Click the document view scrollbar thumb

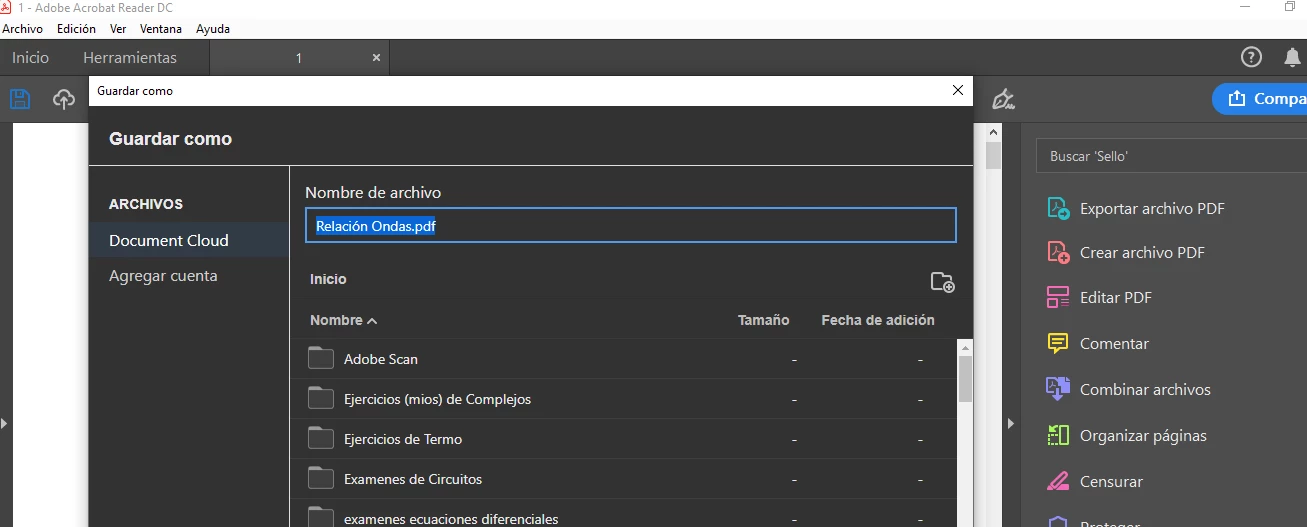click(x=993, y=156)
